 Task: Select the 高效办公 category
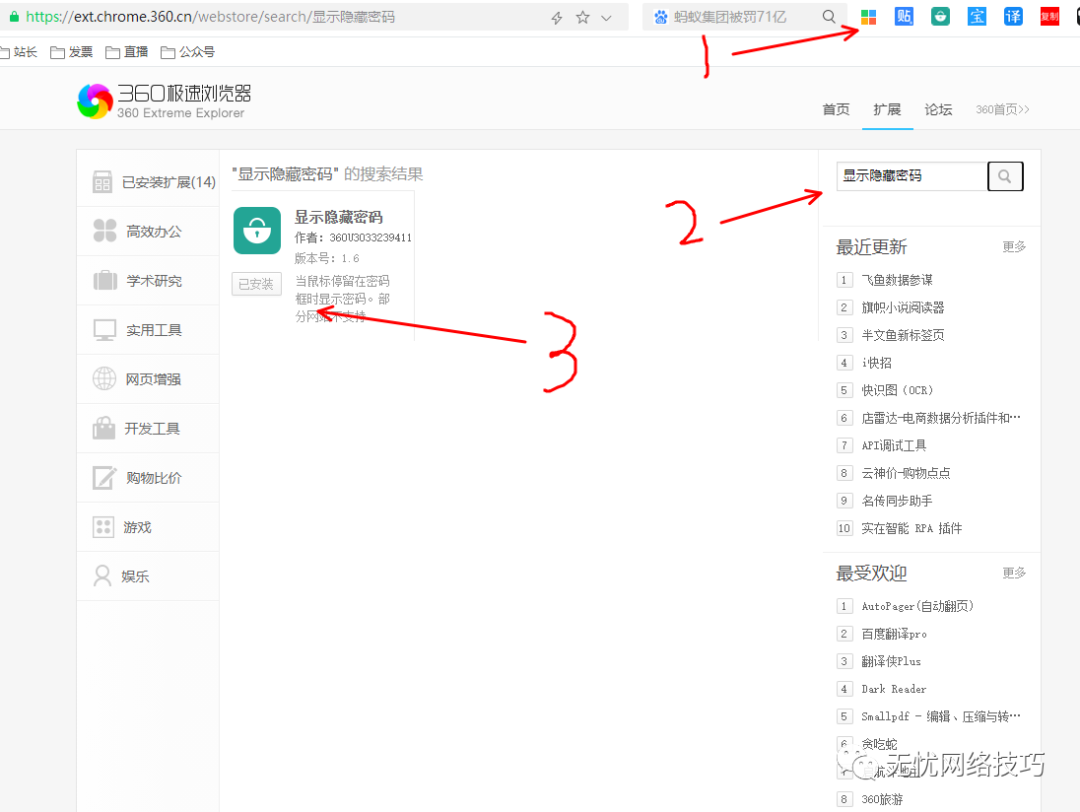point(148,231)
